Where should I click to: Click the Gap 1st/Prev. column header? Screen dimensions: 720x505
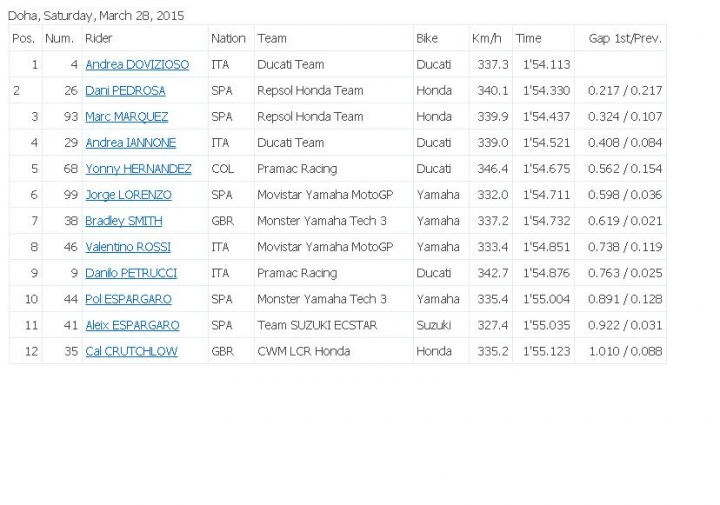point(625,39)
